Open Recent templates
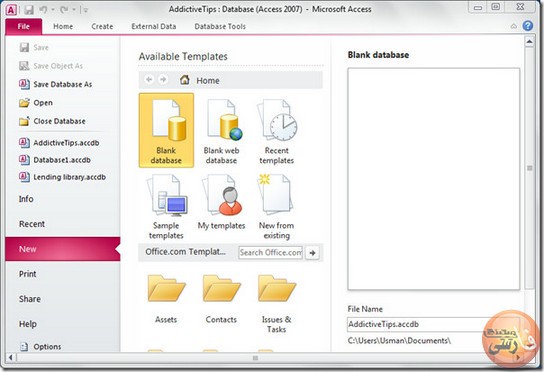Image resolution: width=544 pixels, height=372 pixels. (x=277, y=130)
